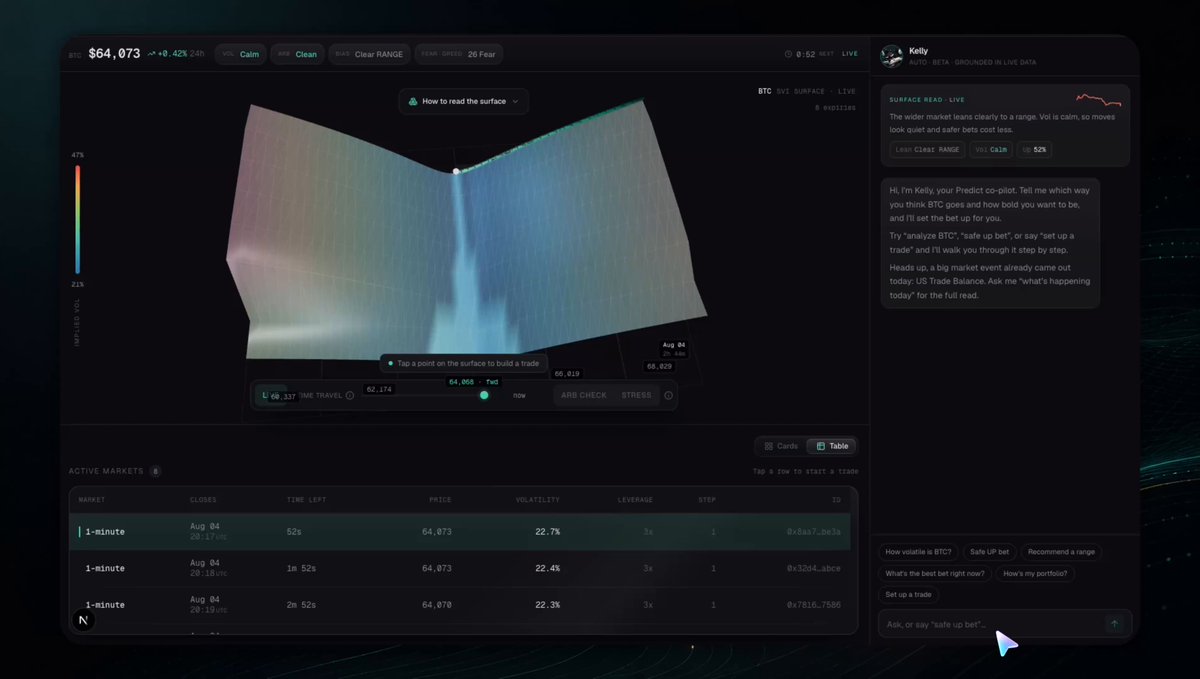Click the white point on the vol surface
Viewport: 1200px width, 679px height.
click(x=456, y=171)
